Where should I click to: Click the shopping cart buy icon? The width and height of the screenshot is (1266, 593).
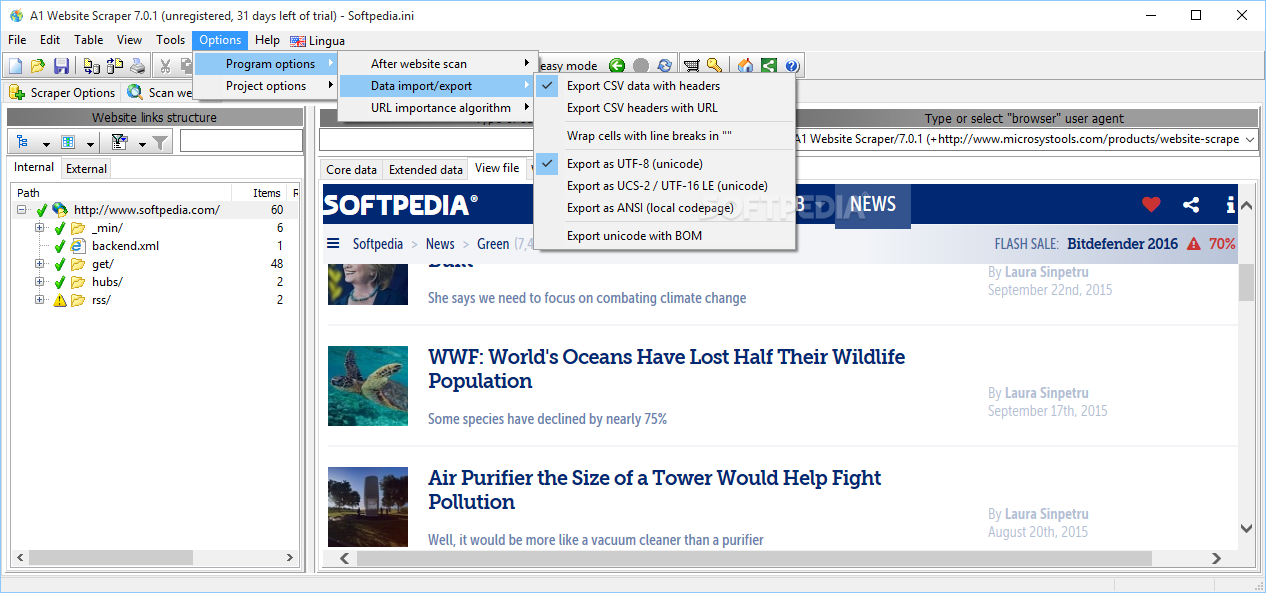coord(691,66)
